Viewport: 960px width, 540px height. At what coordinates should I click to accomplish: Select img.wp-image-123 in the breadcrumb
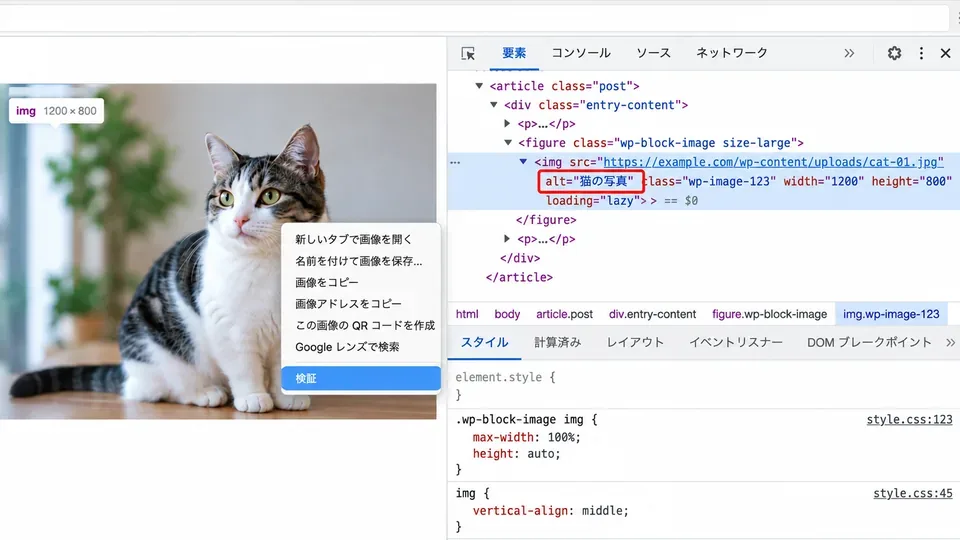[x=891, y=314]
